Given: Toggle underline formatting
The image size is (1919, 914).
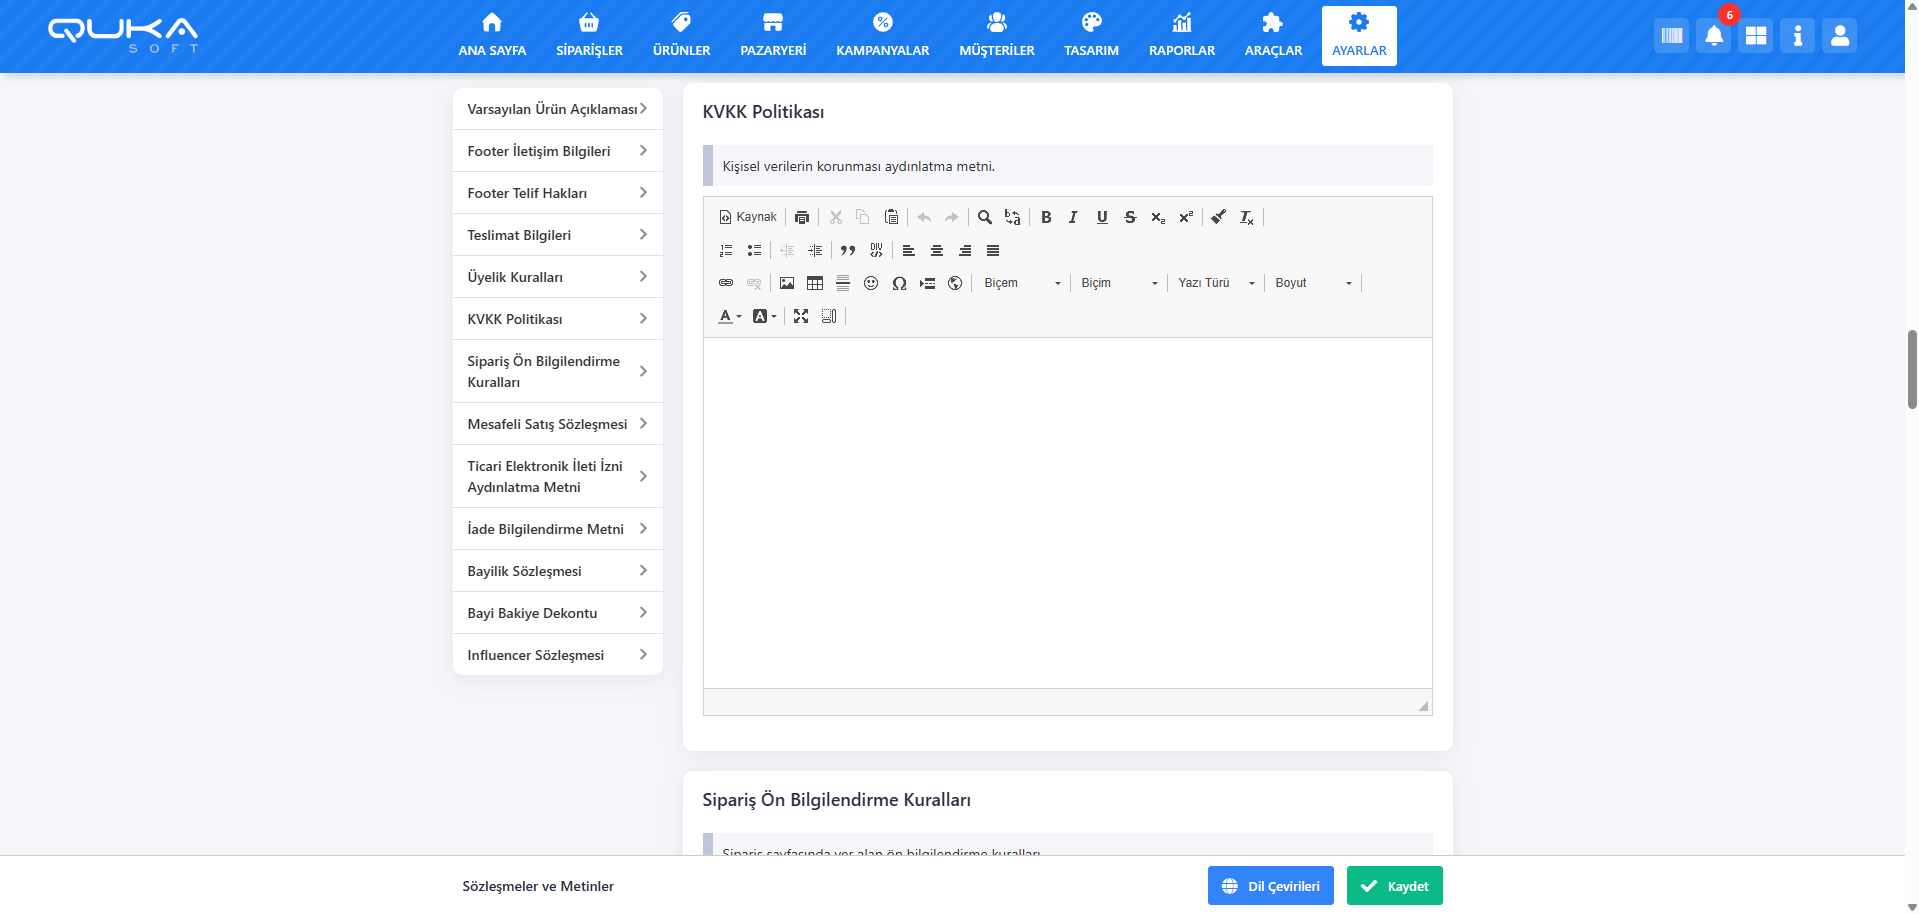Looking at the screenshot, I should [1101, 217].
